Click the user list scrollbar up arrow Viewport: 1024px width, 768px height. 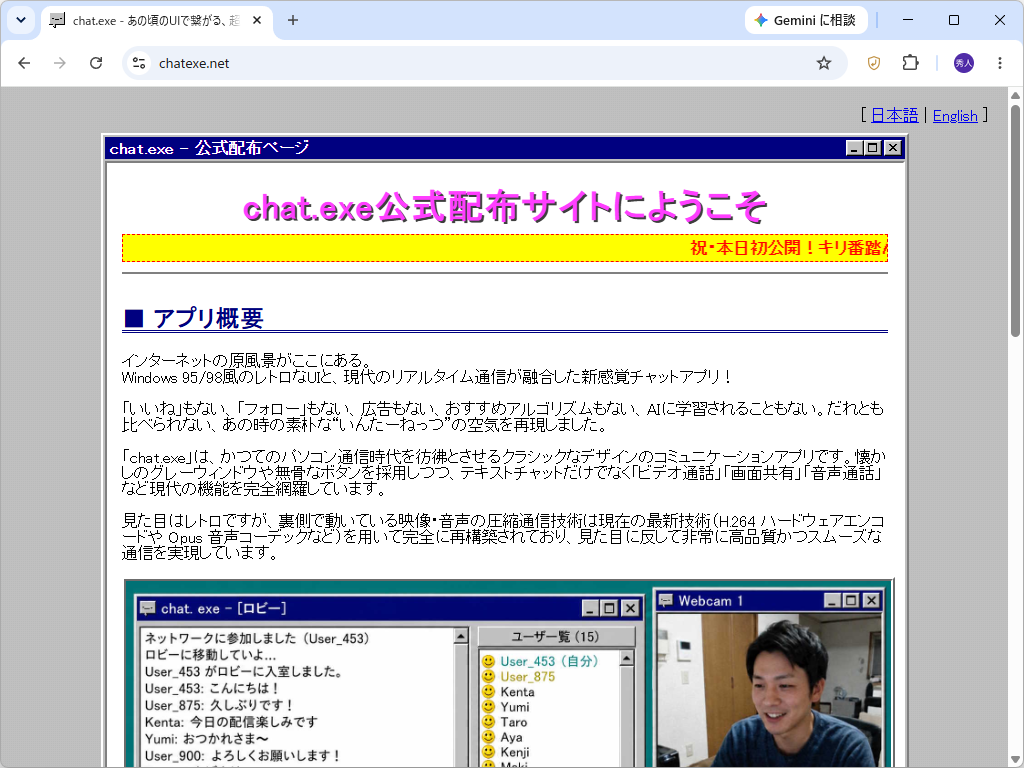click(626, 658)
